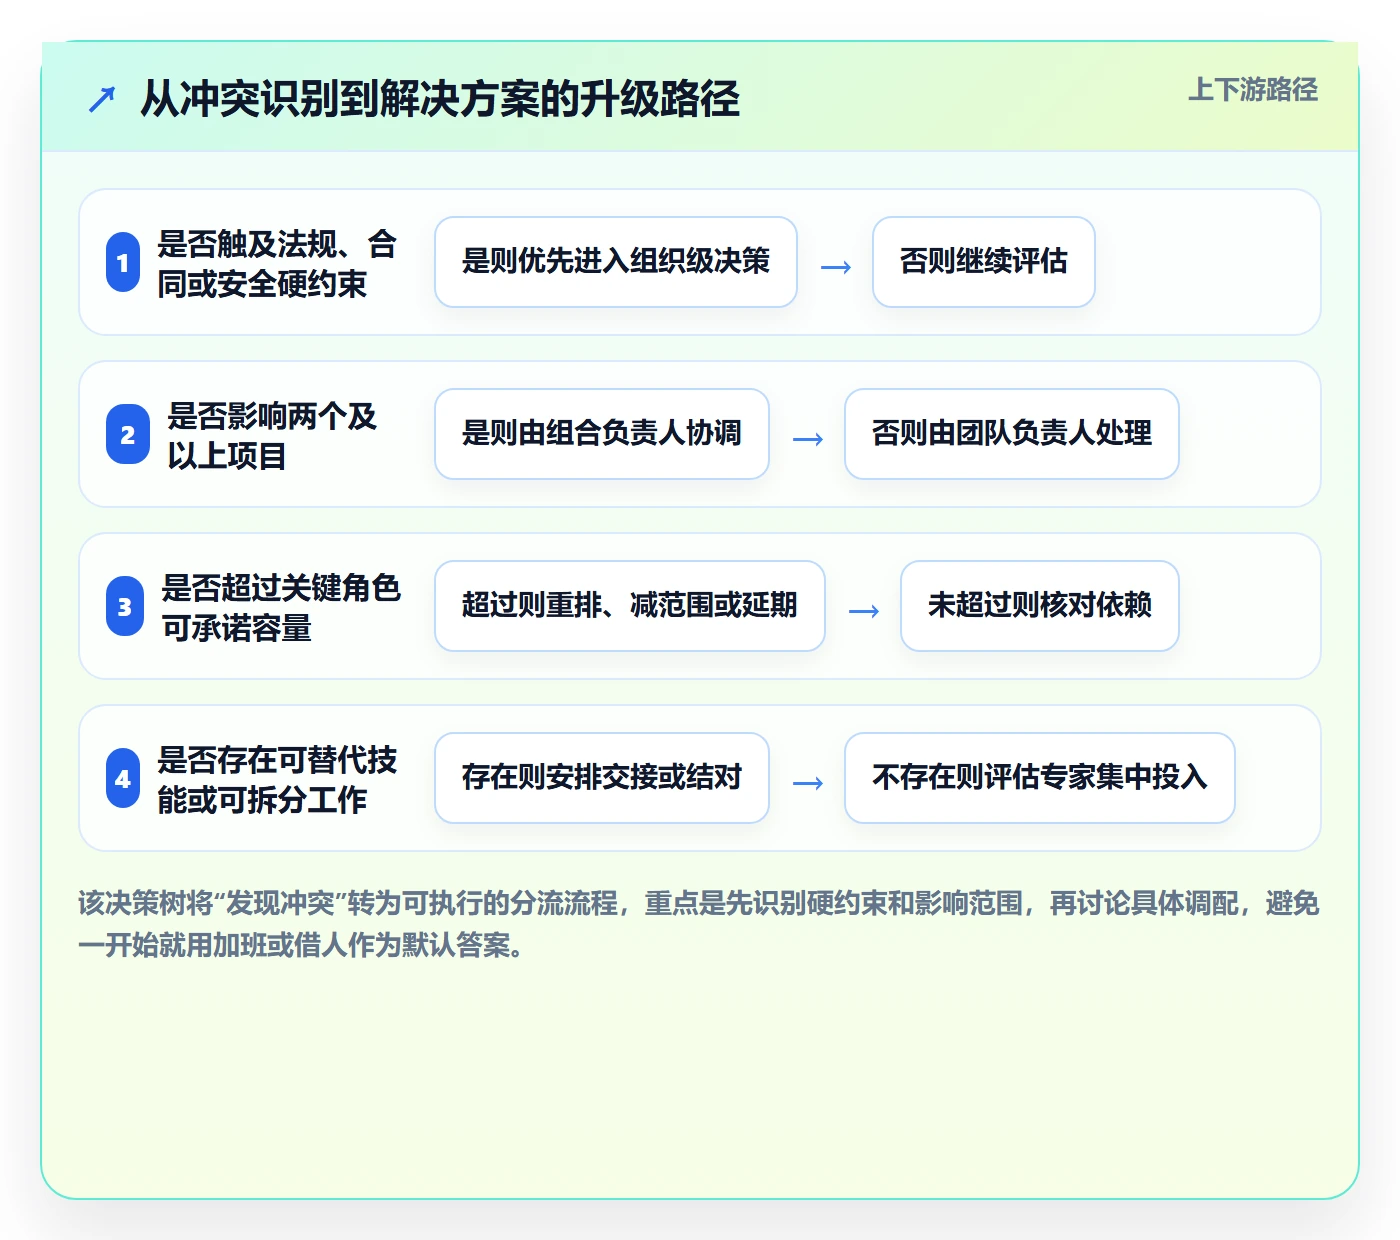Image resolution: width=1400 pixels, height=1240 pixels.
Task: Click the question 是否超过关键角色可承诺容量
Action: click(x=281, y=607)
